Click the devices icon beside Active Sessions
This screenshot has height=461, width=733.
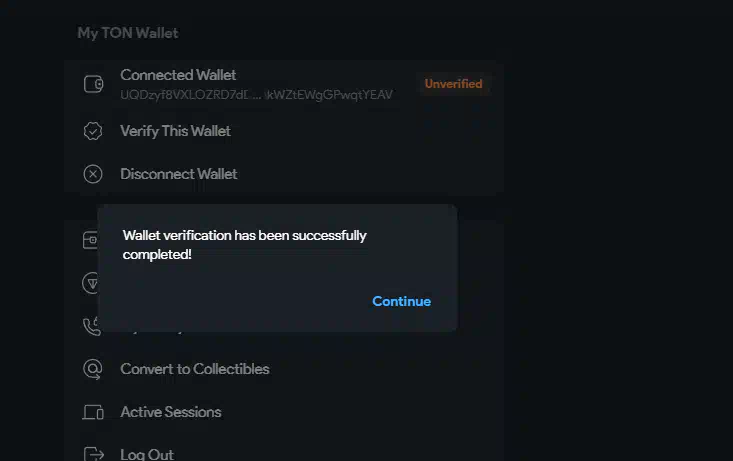93,412
